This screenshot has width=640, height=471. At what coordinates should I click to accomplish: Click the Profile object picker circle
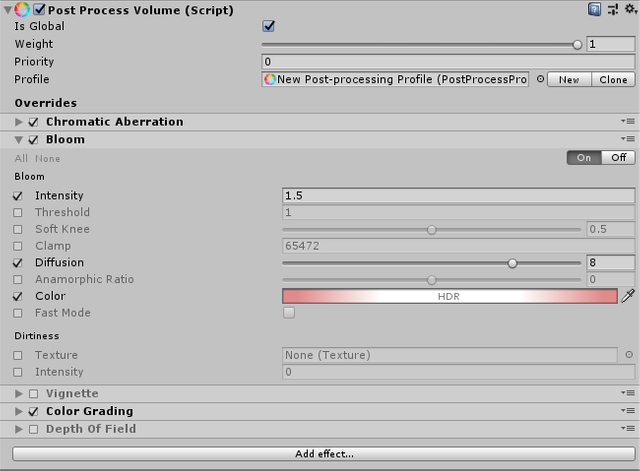point(540,79)
